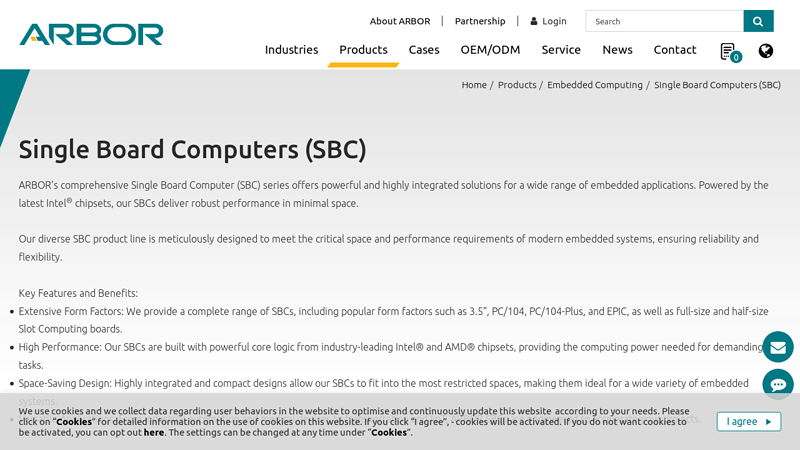This screenshot has width=800, height=450.
Task: Click the search magnifier button
Action: pyautogui.click(x=758, y=21)
